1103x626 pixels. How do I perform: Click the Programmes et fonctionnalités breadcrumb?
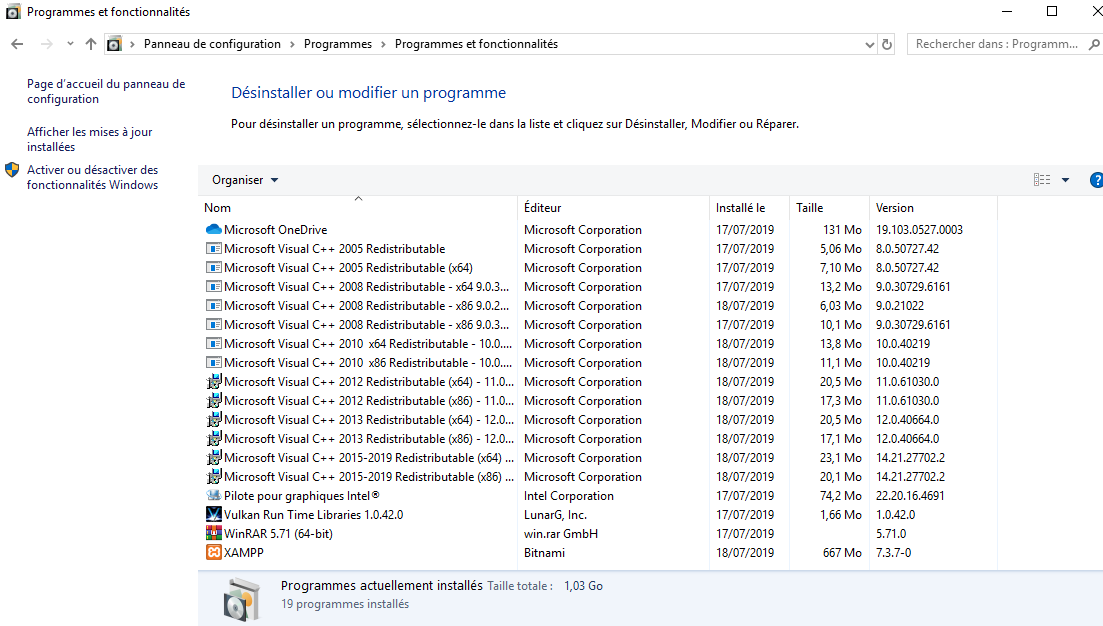point(476,44)
